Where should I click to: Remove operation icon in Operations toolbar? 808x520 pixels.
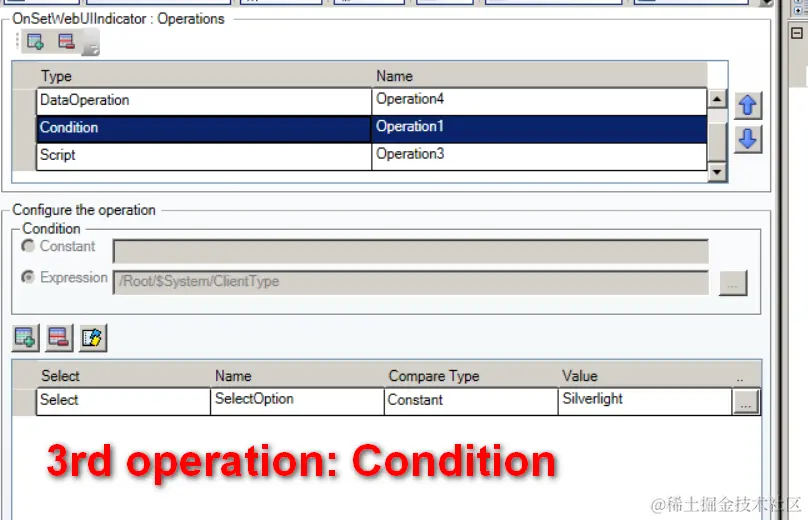tap(66, 41)
